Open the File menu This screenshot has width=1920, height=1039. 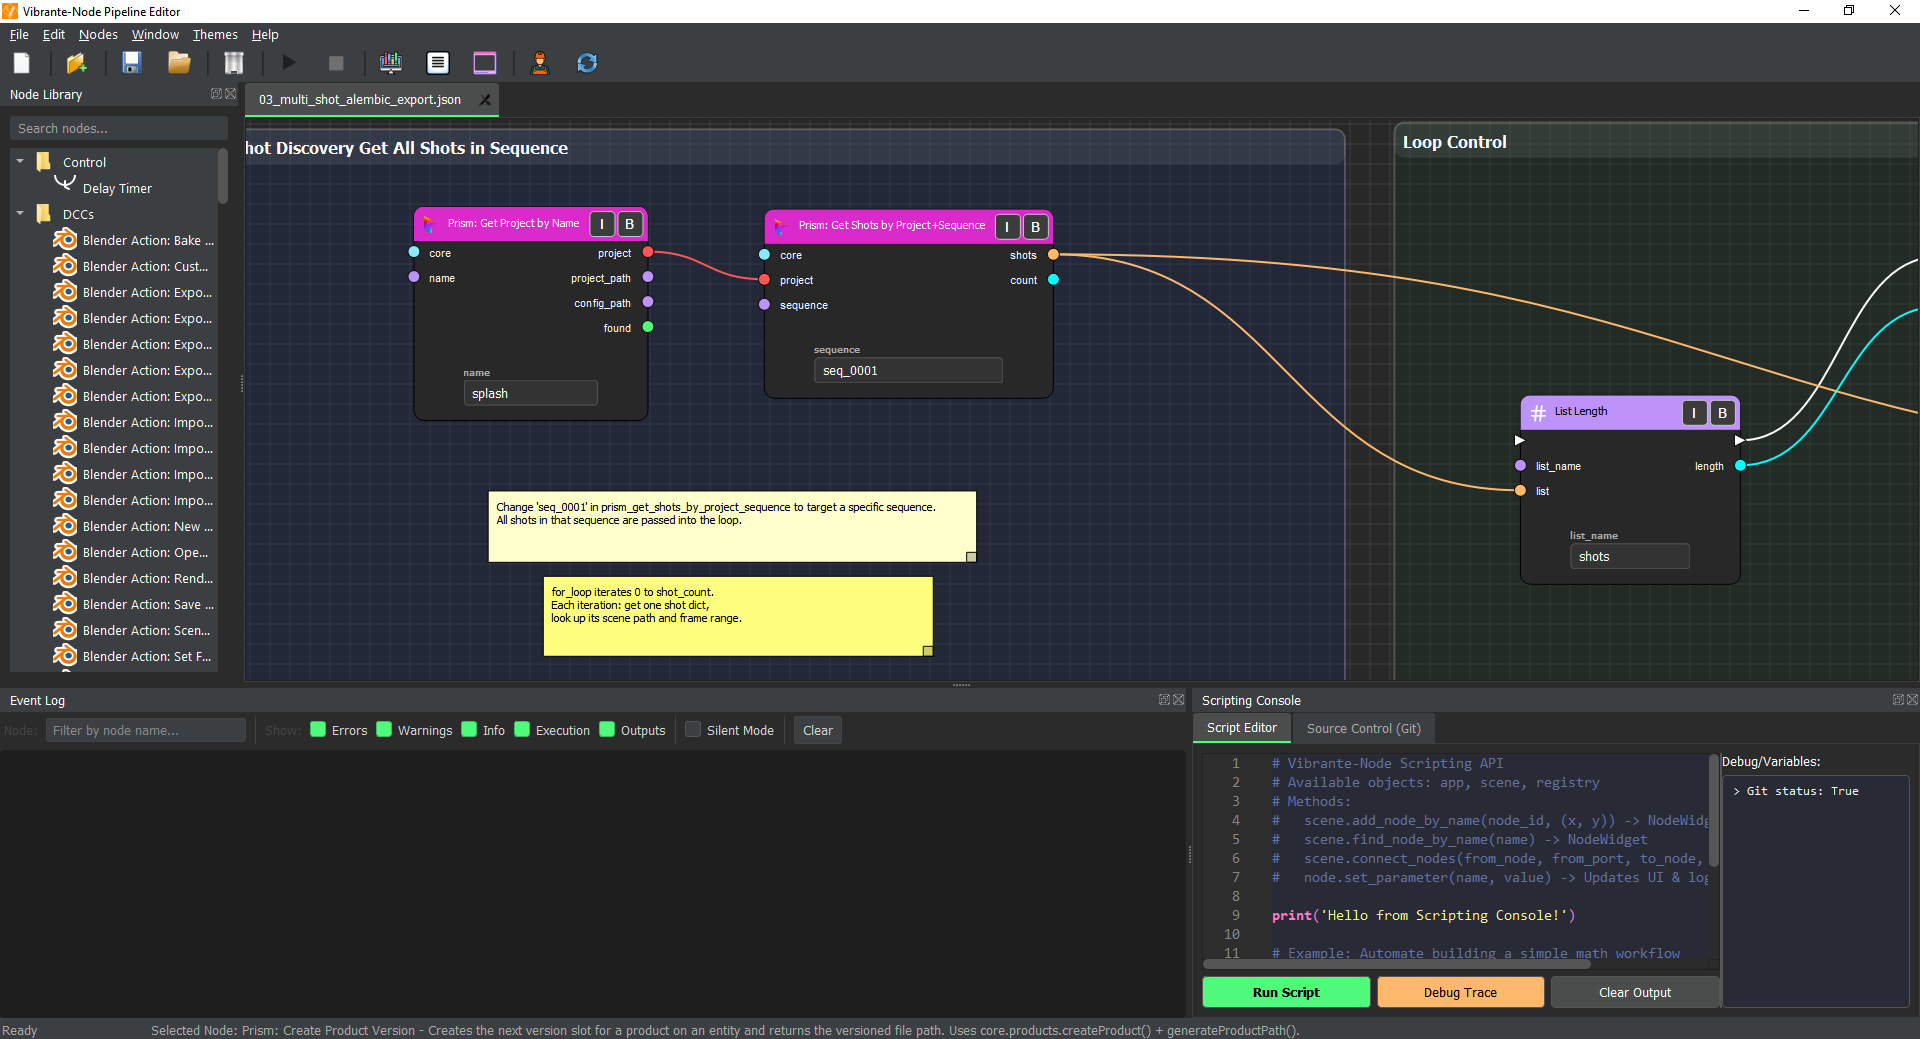coord(19,34)
